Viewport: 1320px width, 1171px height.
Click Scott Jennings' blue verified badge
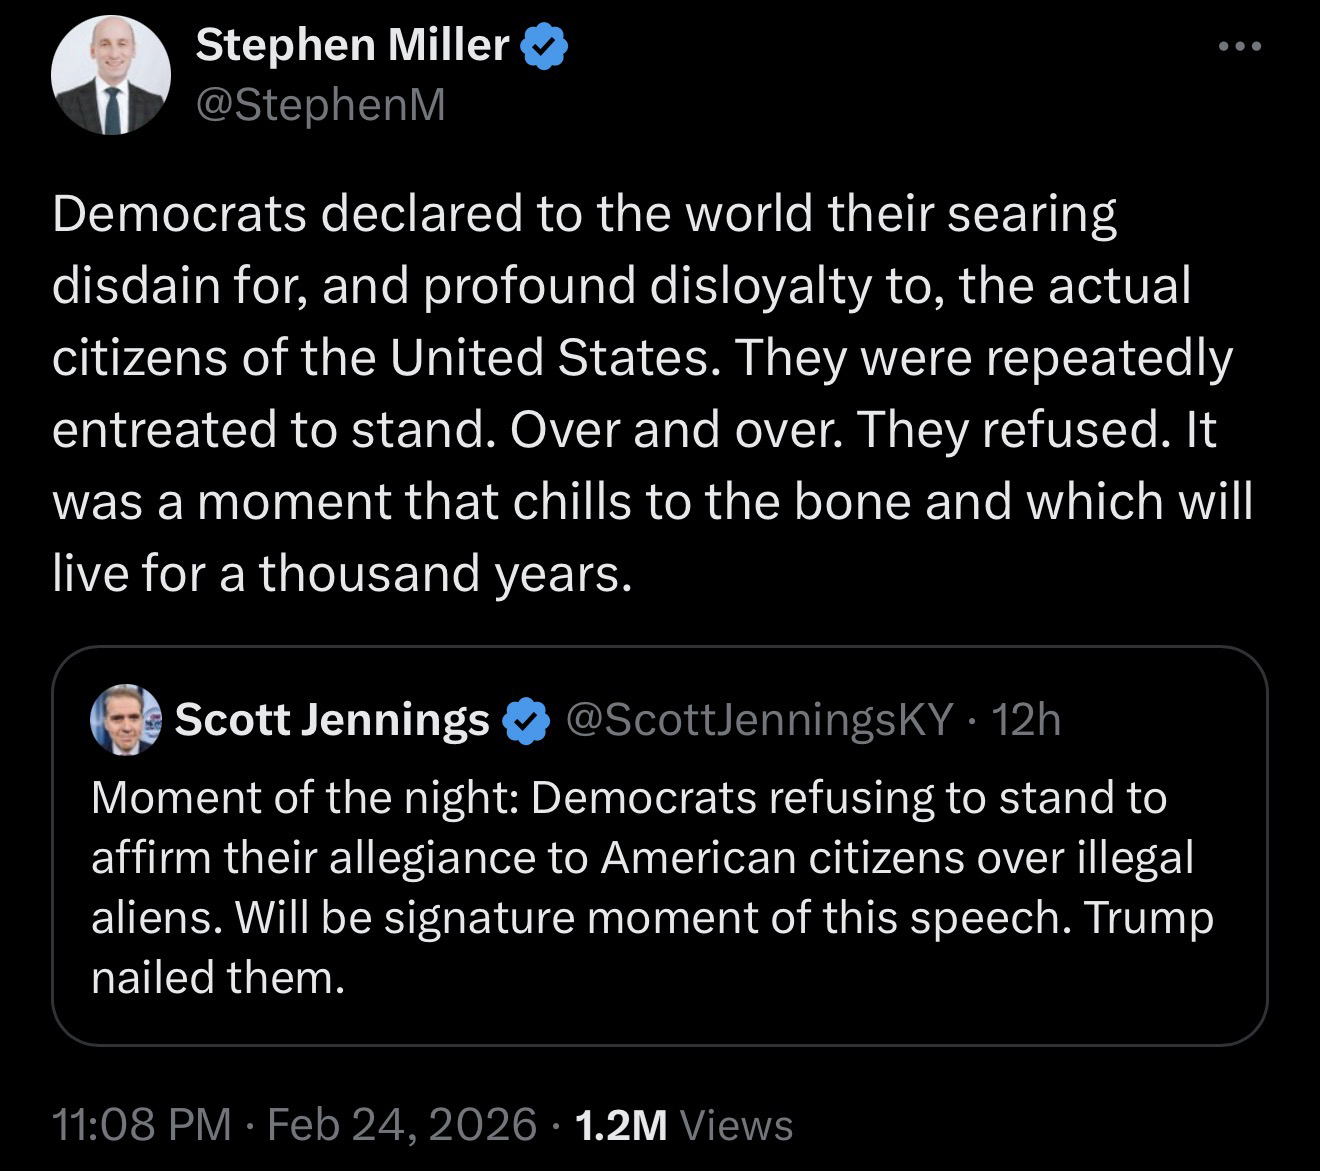[x=526, y=720]
